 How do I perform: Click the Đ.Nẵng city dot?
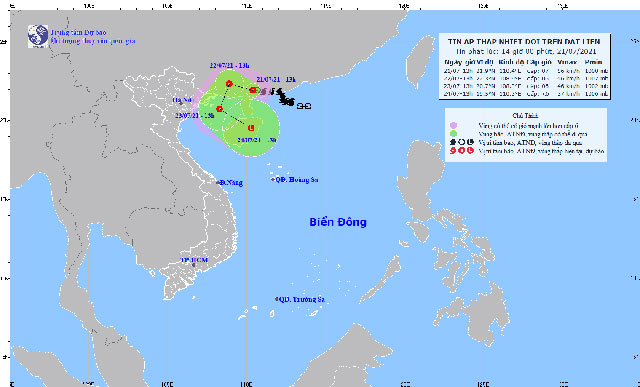(x=218, y=182)
